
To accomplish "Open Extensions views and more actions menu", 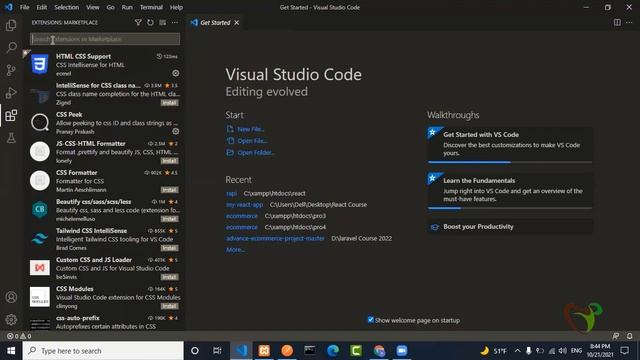I will [175, 22].
